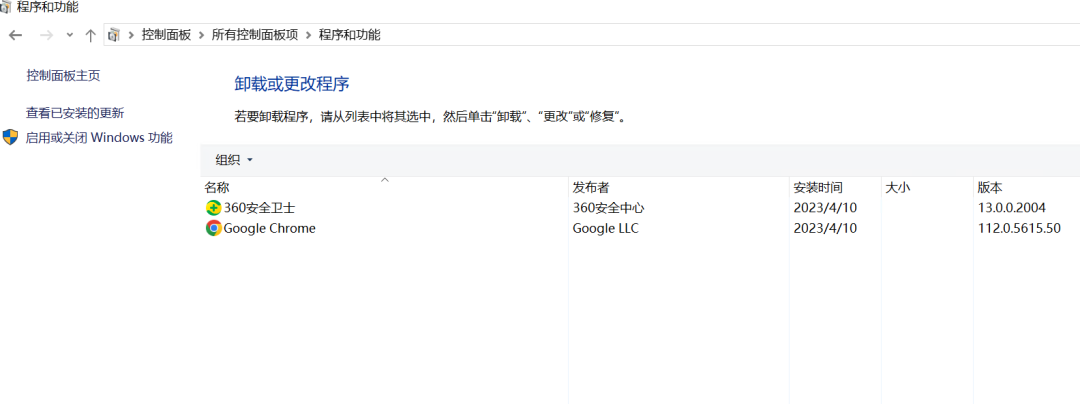The image size is (1080, 404).
Task: Sort by 大小 column header
Action: tap(897, 187)
